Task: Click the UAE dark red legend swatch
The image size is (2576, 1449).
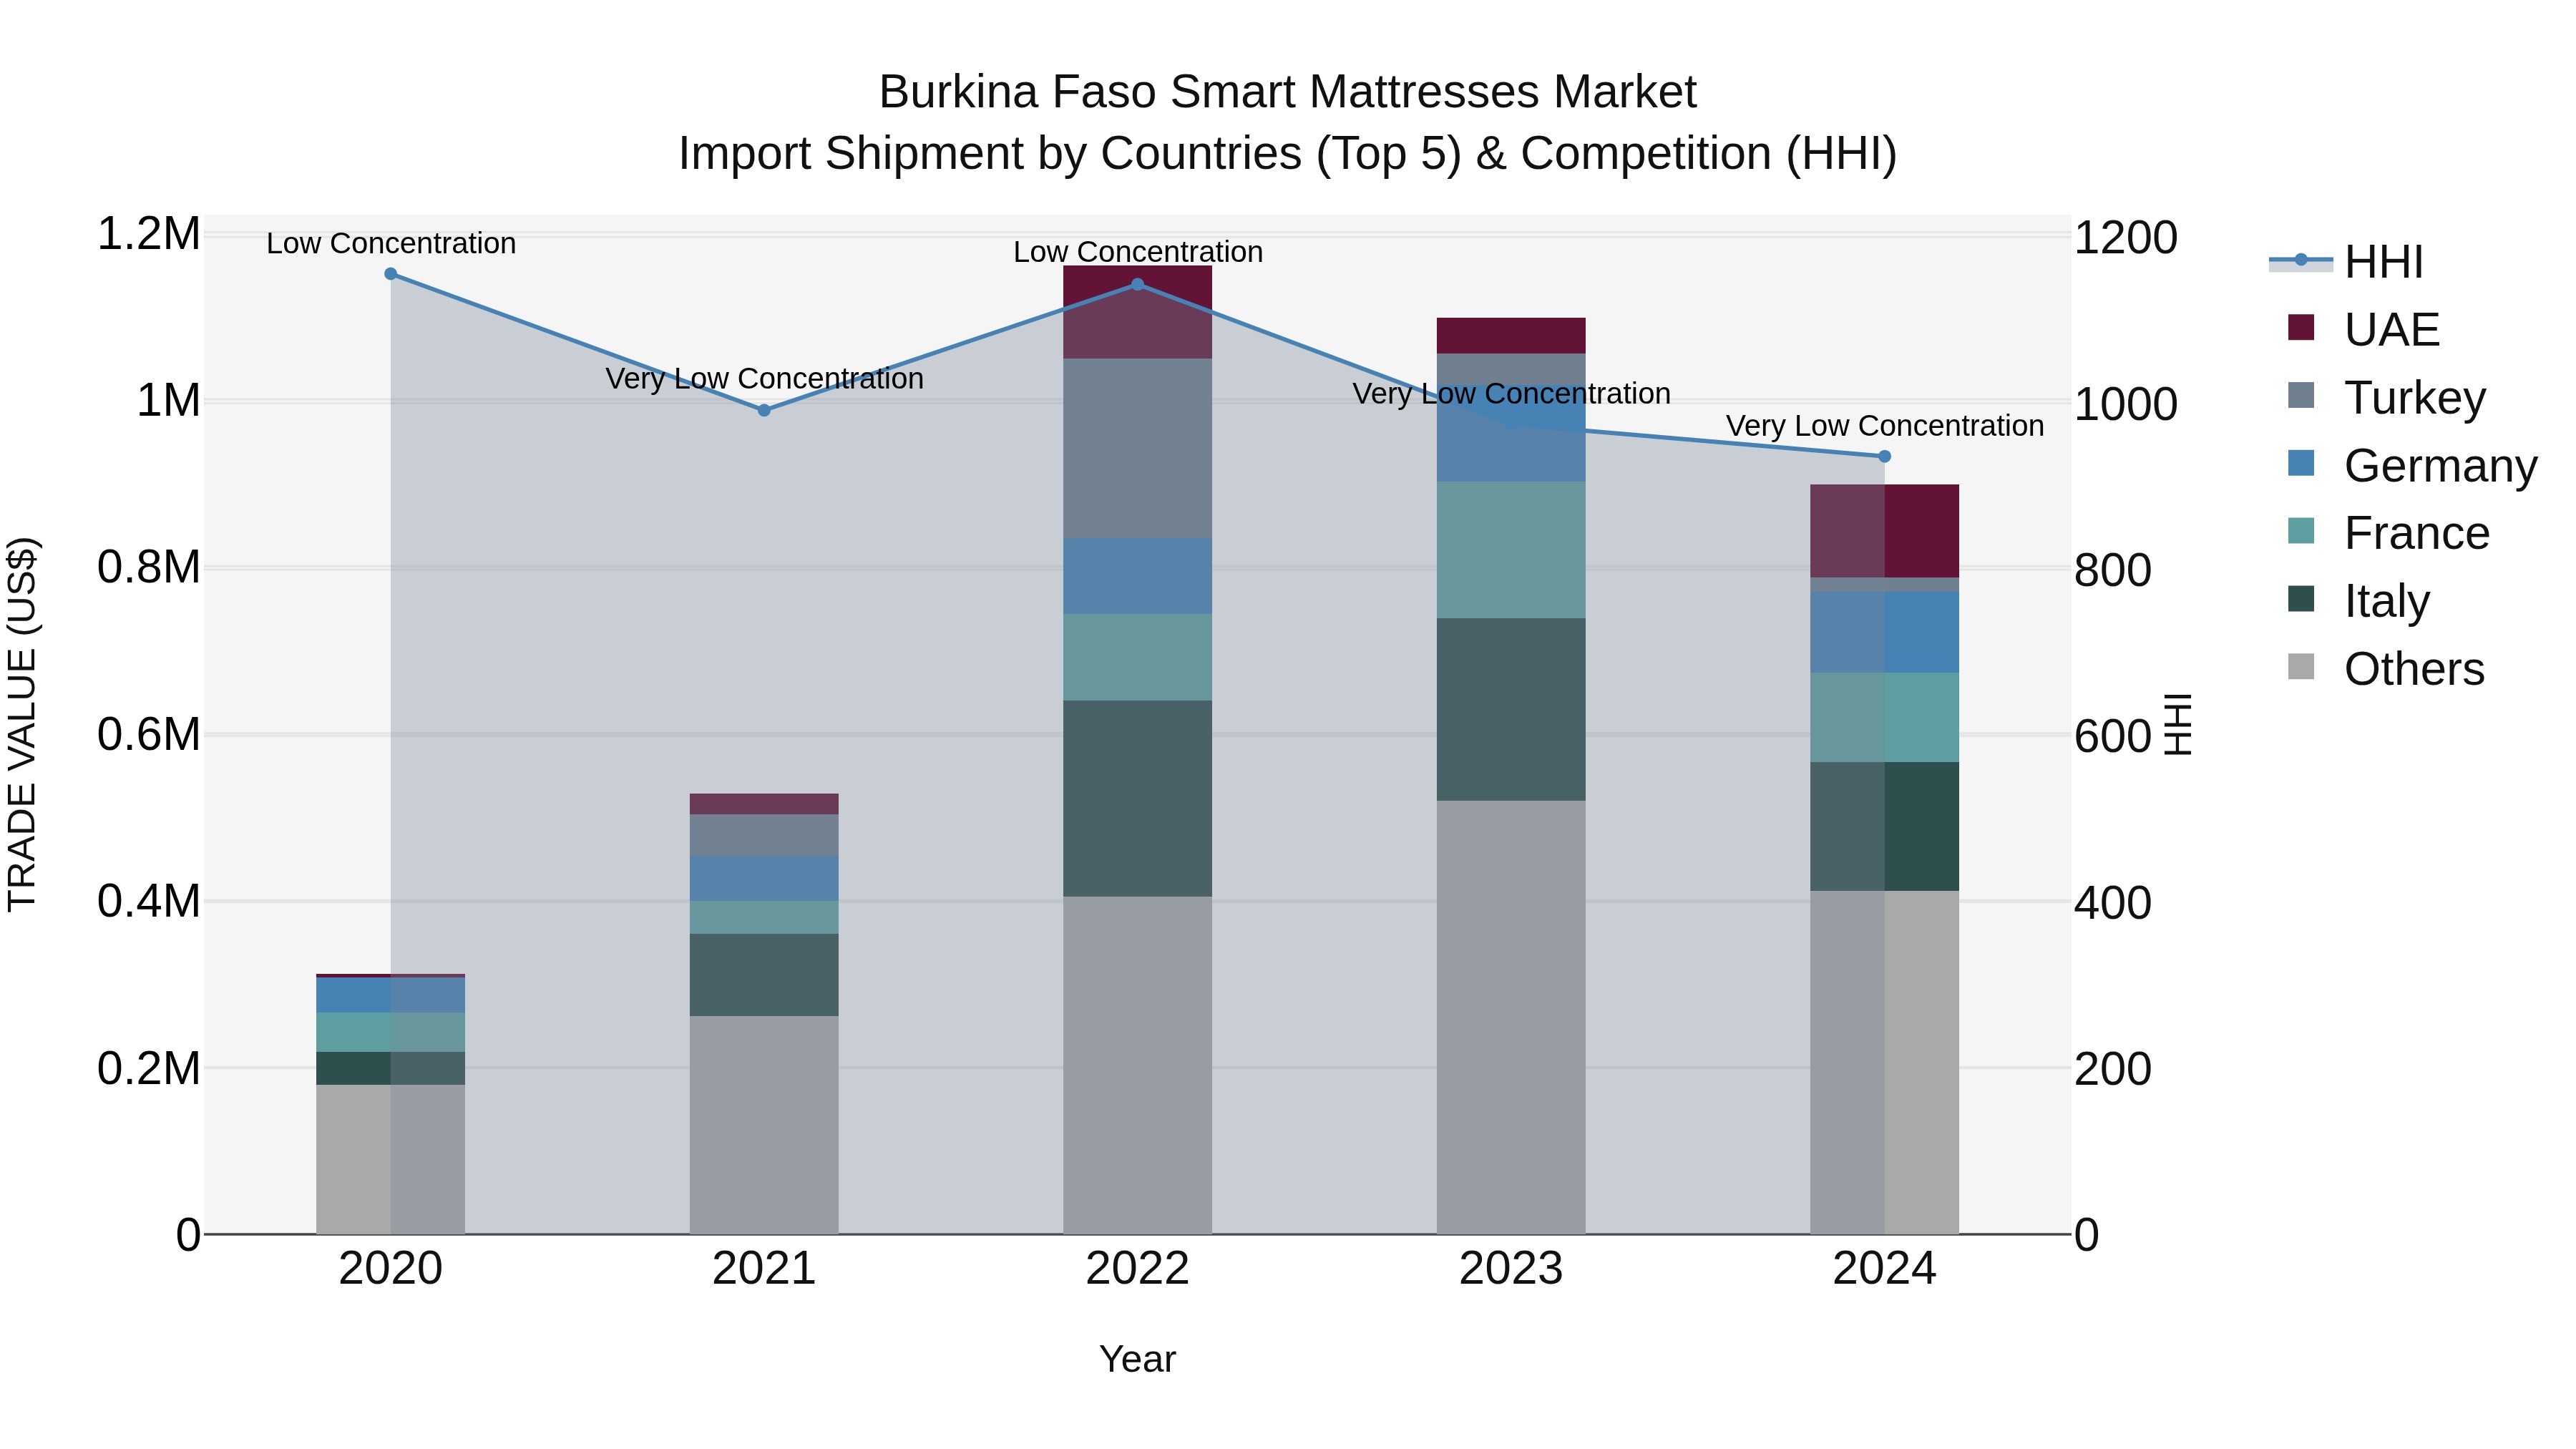Action: (2301, 327)
